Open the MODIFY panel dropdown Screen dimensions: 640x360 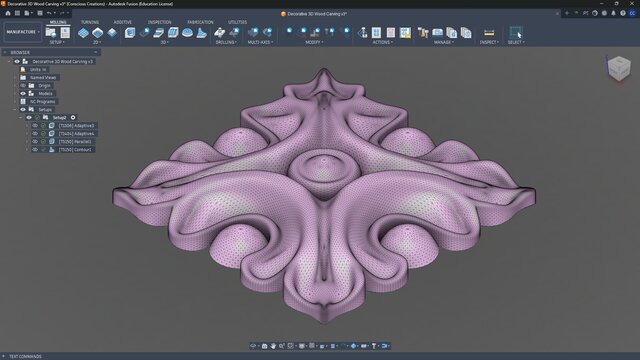point(314,42)
